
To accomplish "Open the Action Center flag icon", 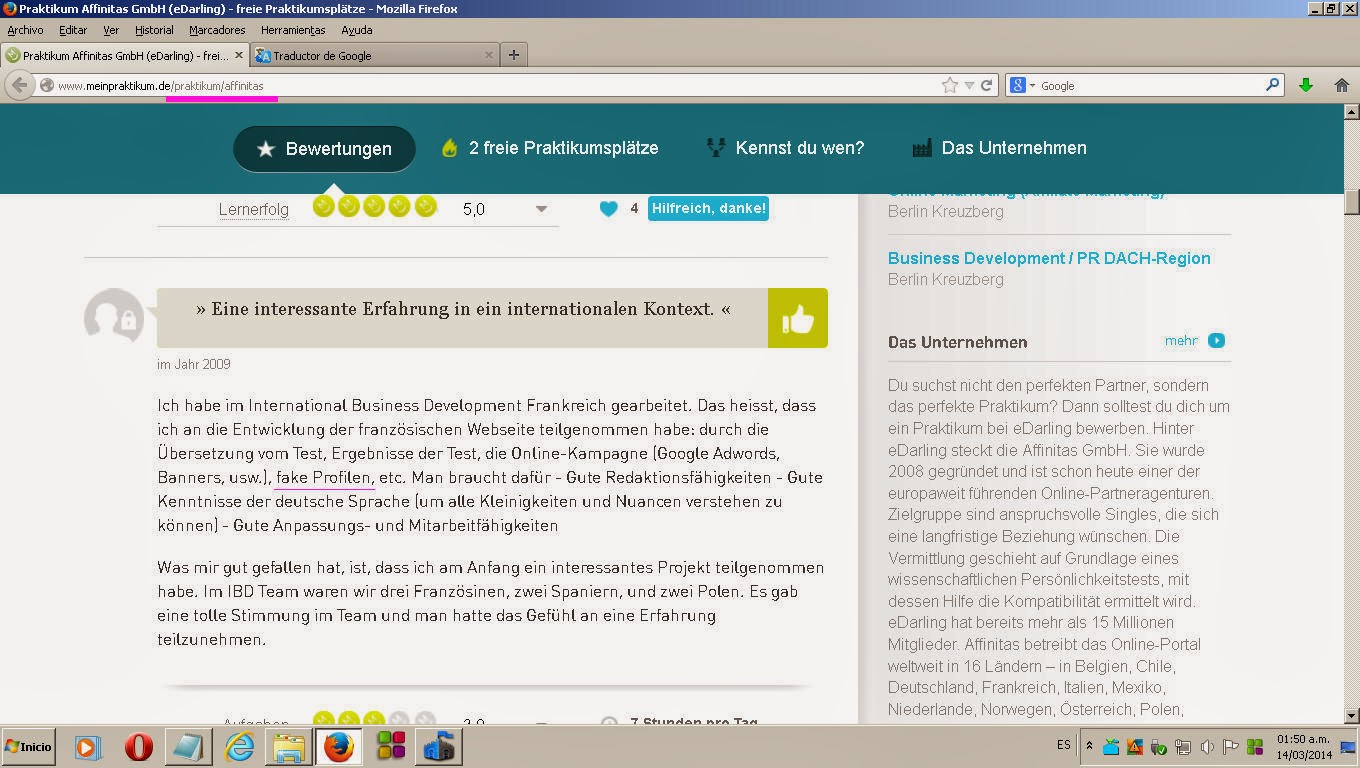I will tap(1231, 747).
